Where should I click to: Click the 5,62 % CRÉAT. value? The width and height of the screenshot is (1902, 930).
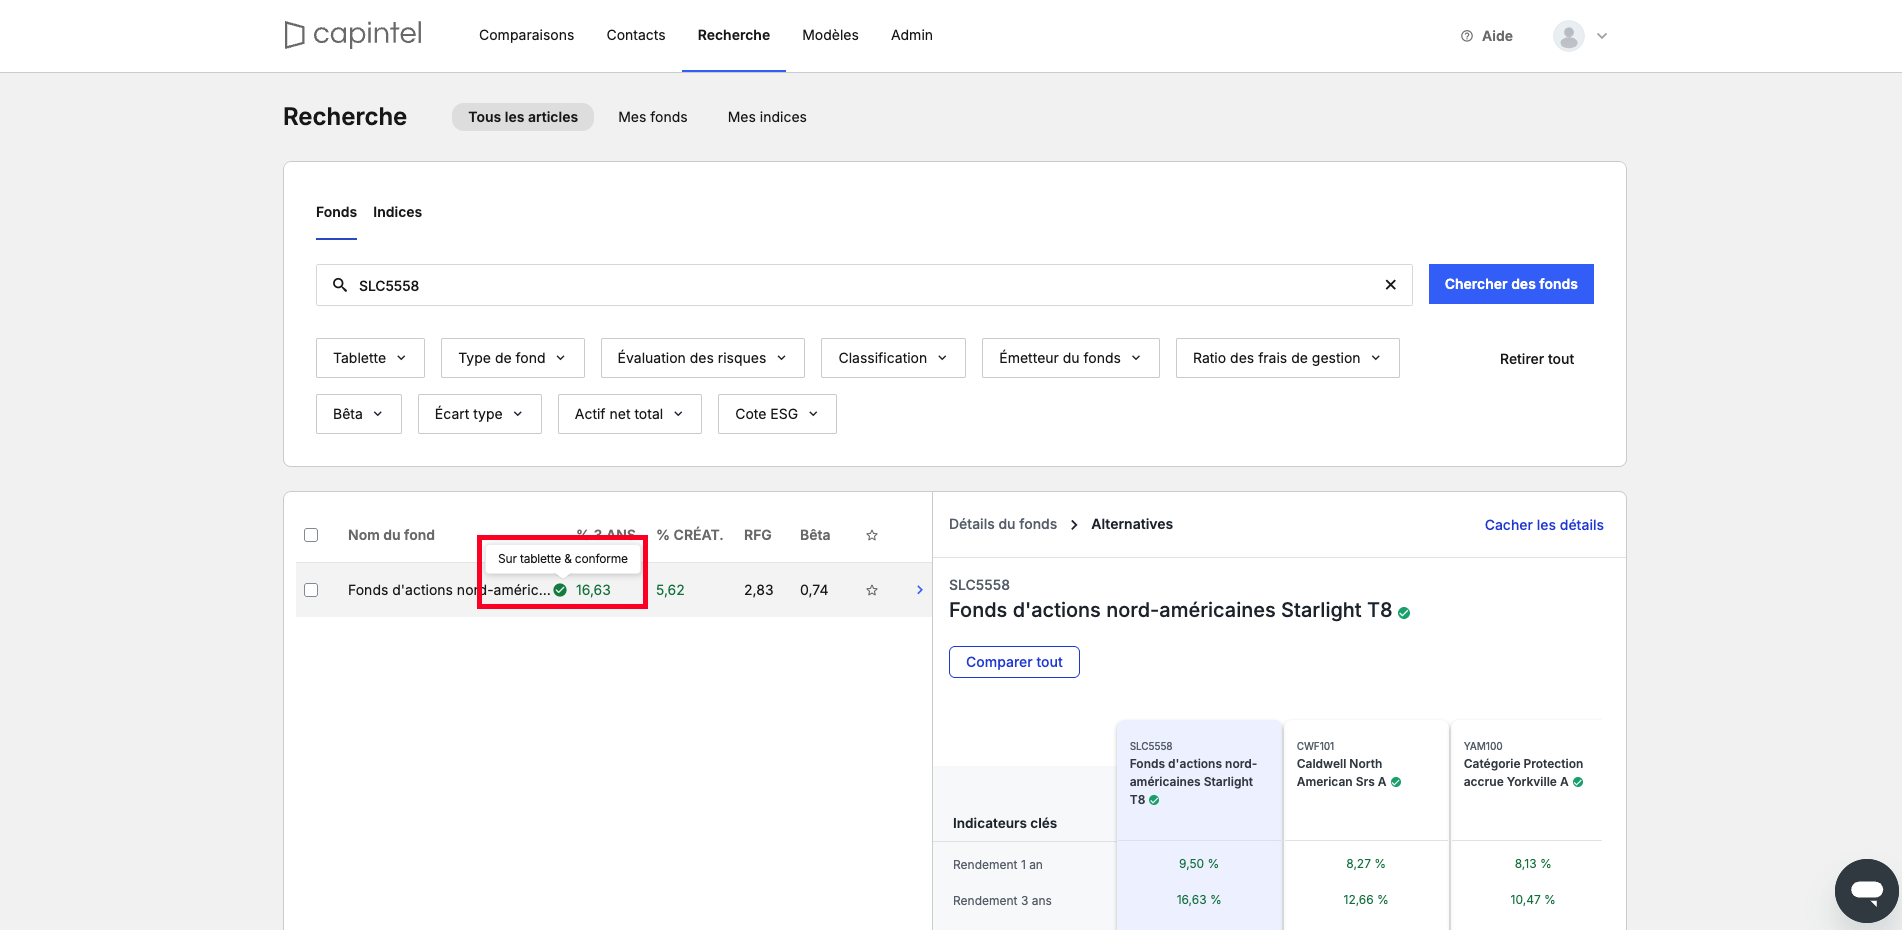click(670, 590)
